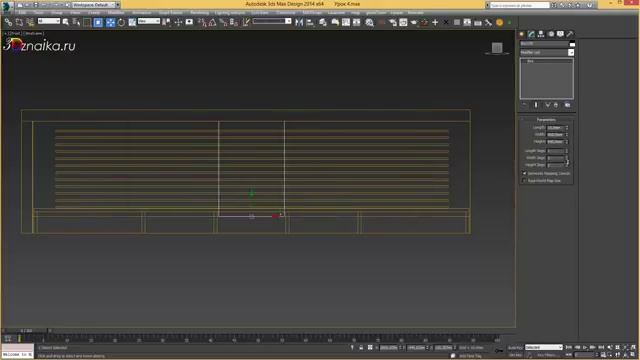640x360 pixels.
Task: Open the Material Editor
Action: pyautogui.click(x=369, y=22)
